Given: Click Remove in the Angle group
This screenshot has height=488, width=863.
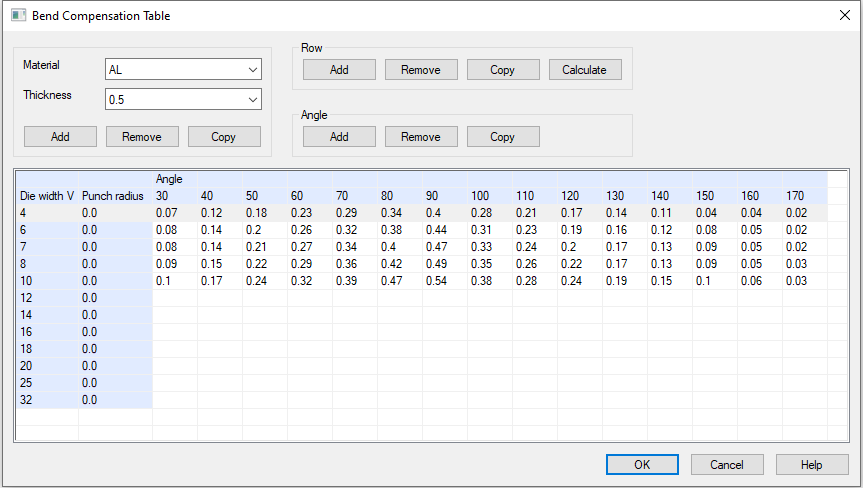Looking at the screenshot, I should pyautogui.click(x=421, y=137).
